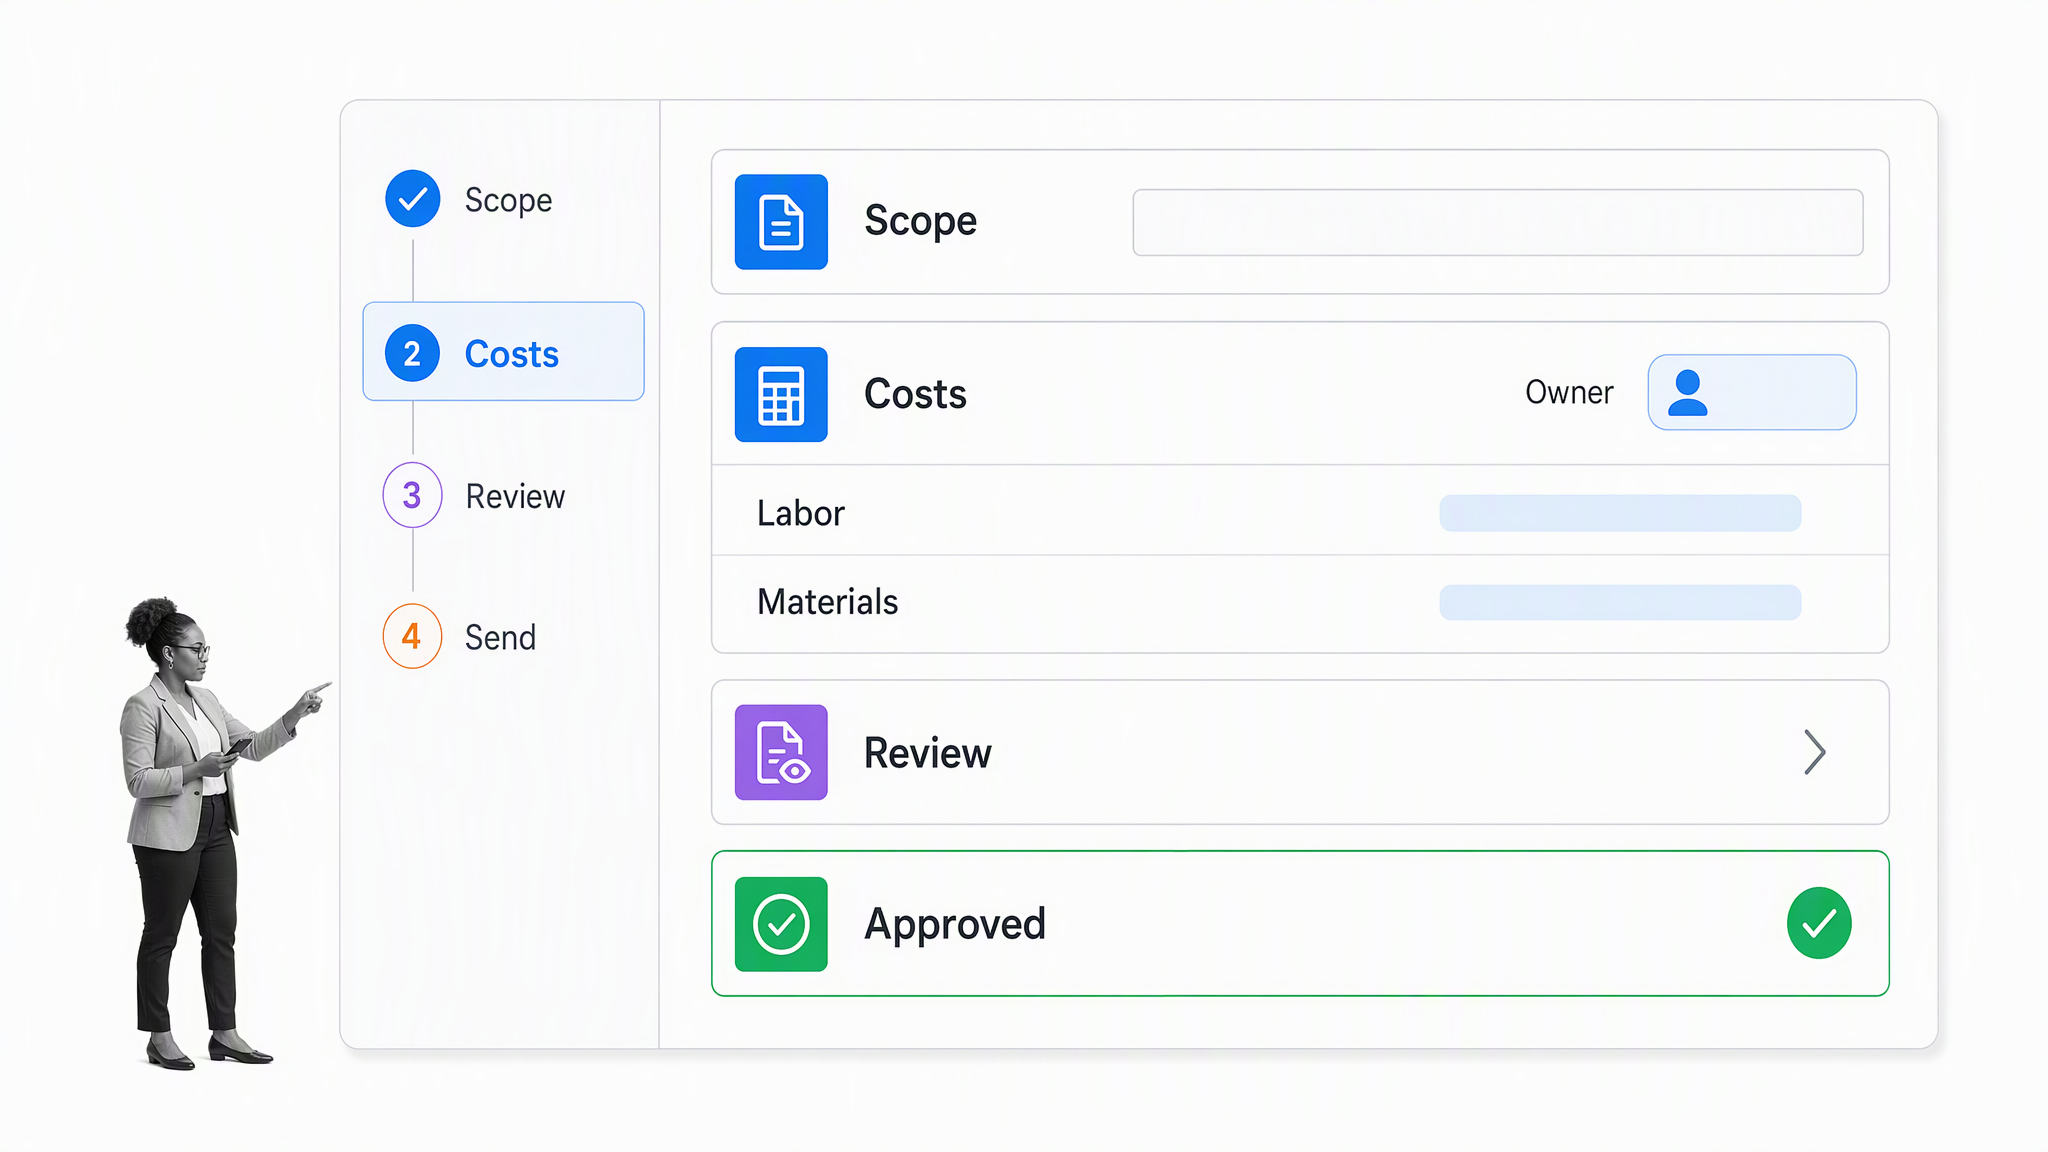
Task: Open the Scope step label in sidebar
Action: (x=508, y=200)
